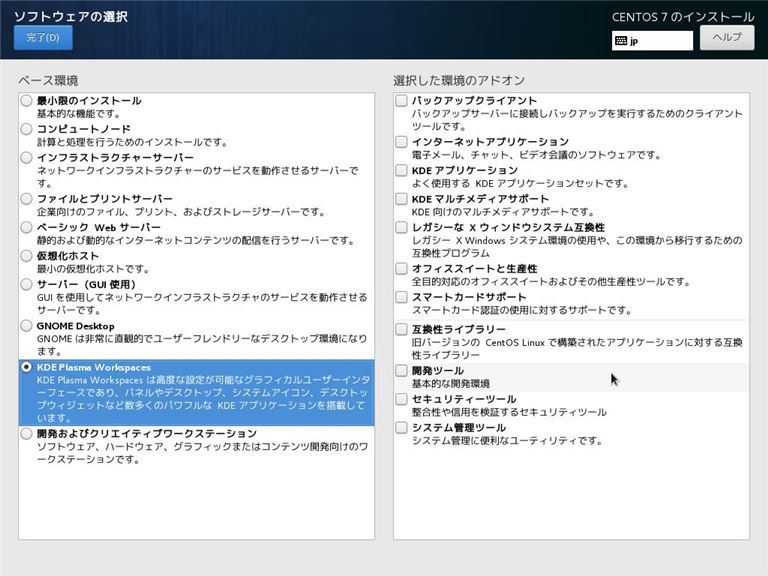768x576 pixels.
Task: Click the text 電子メール、チャット、ビデオ会議のソフトウェアです。
Action: click(x=537, y=155)
